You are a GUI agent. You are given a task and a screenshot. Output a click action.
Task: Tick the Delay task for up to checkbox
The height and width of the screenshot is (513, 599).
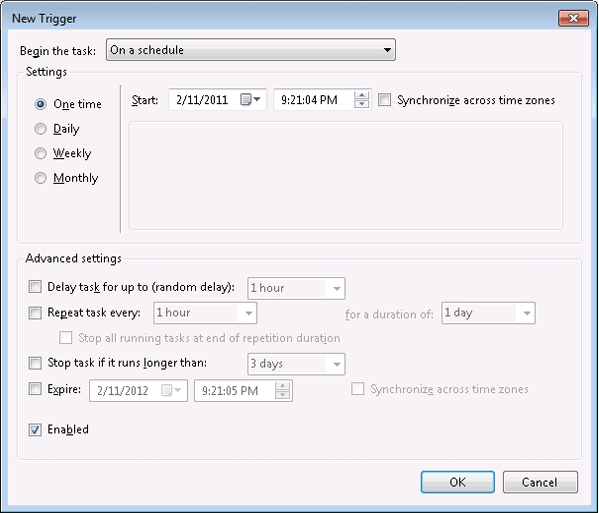click(x=35, y=286)
